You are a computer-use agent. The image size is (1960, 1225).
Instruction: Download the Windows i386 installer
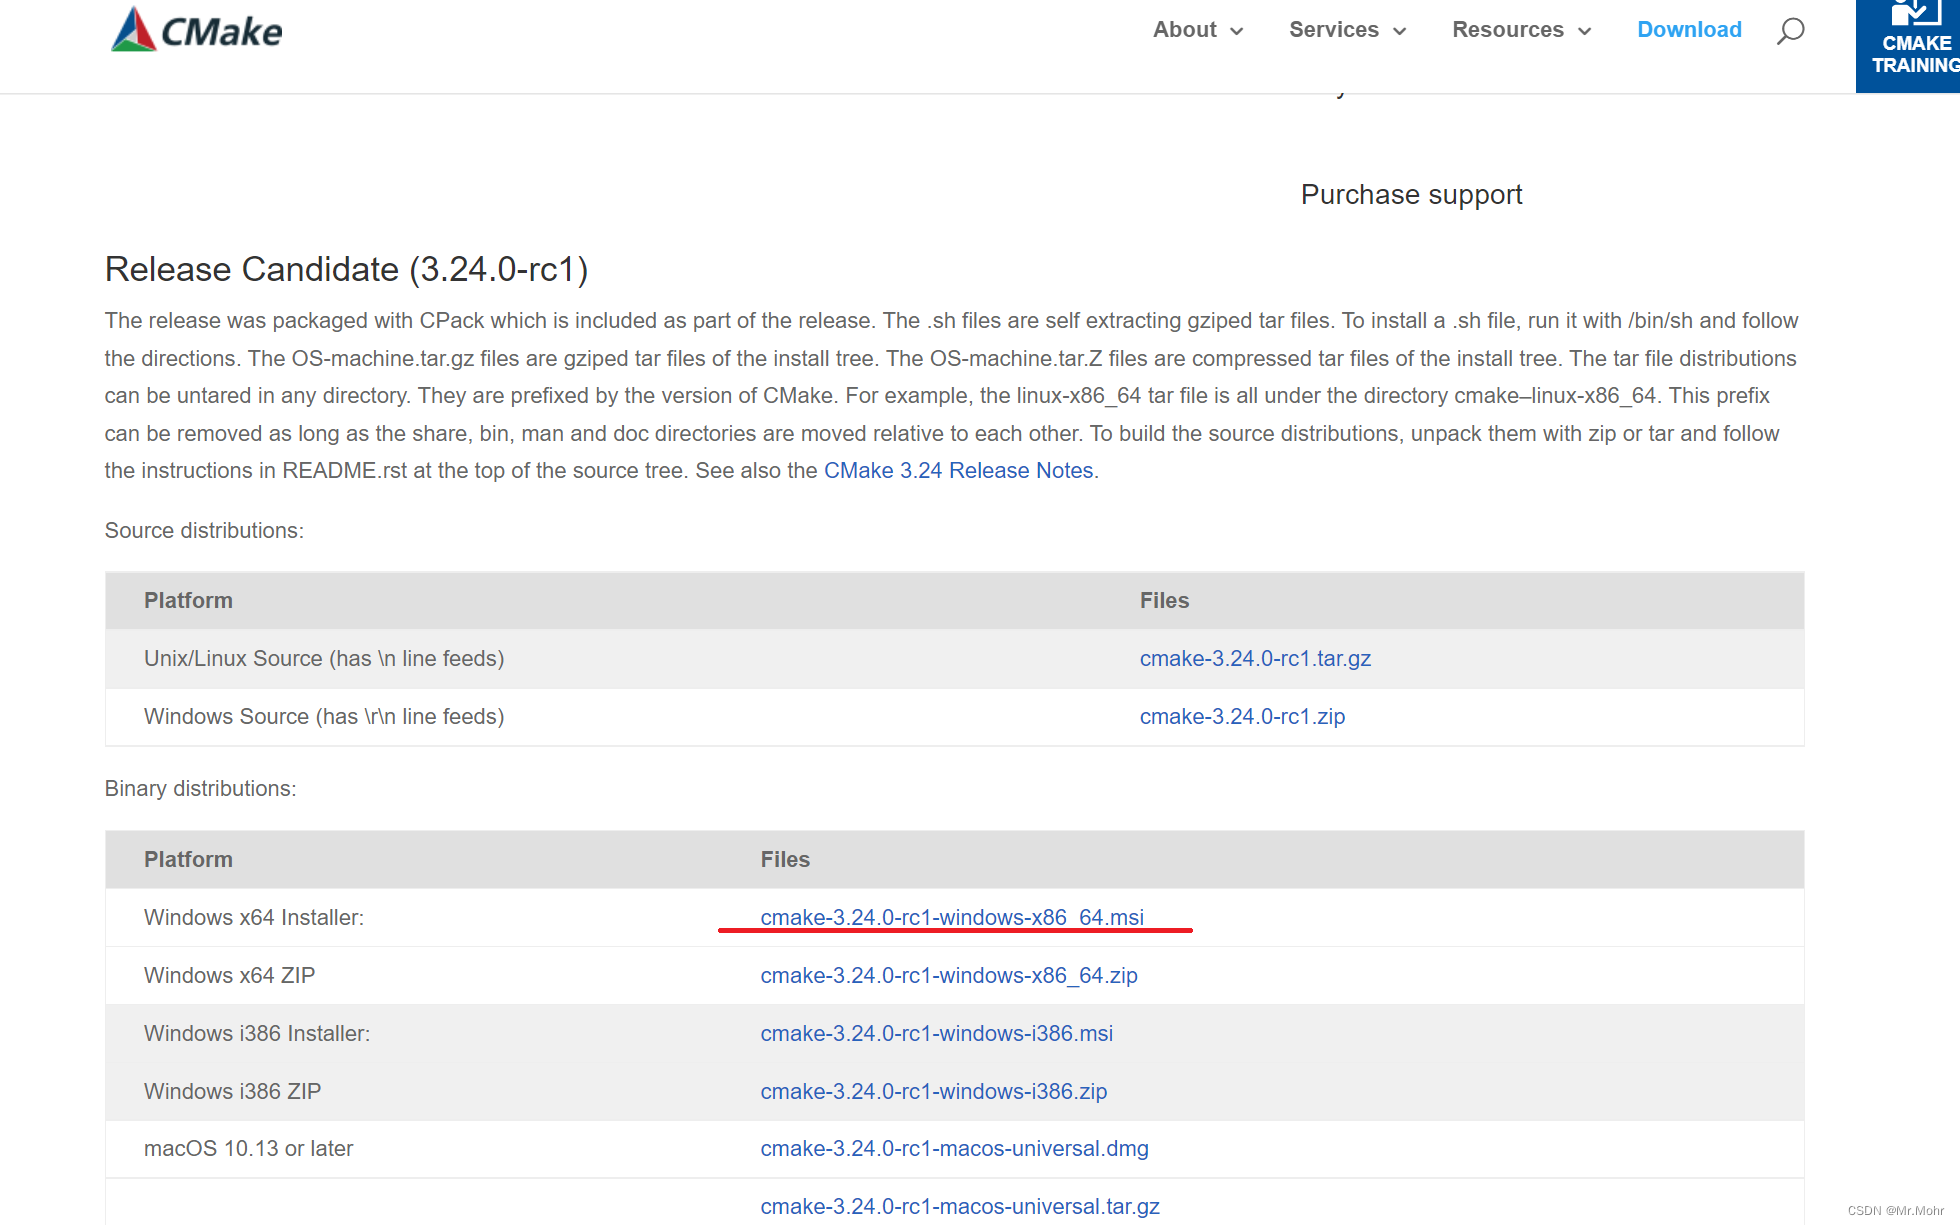[x=937, y=1033]
